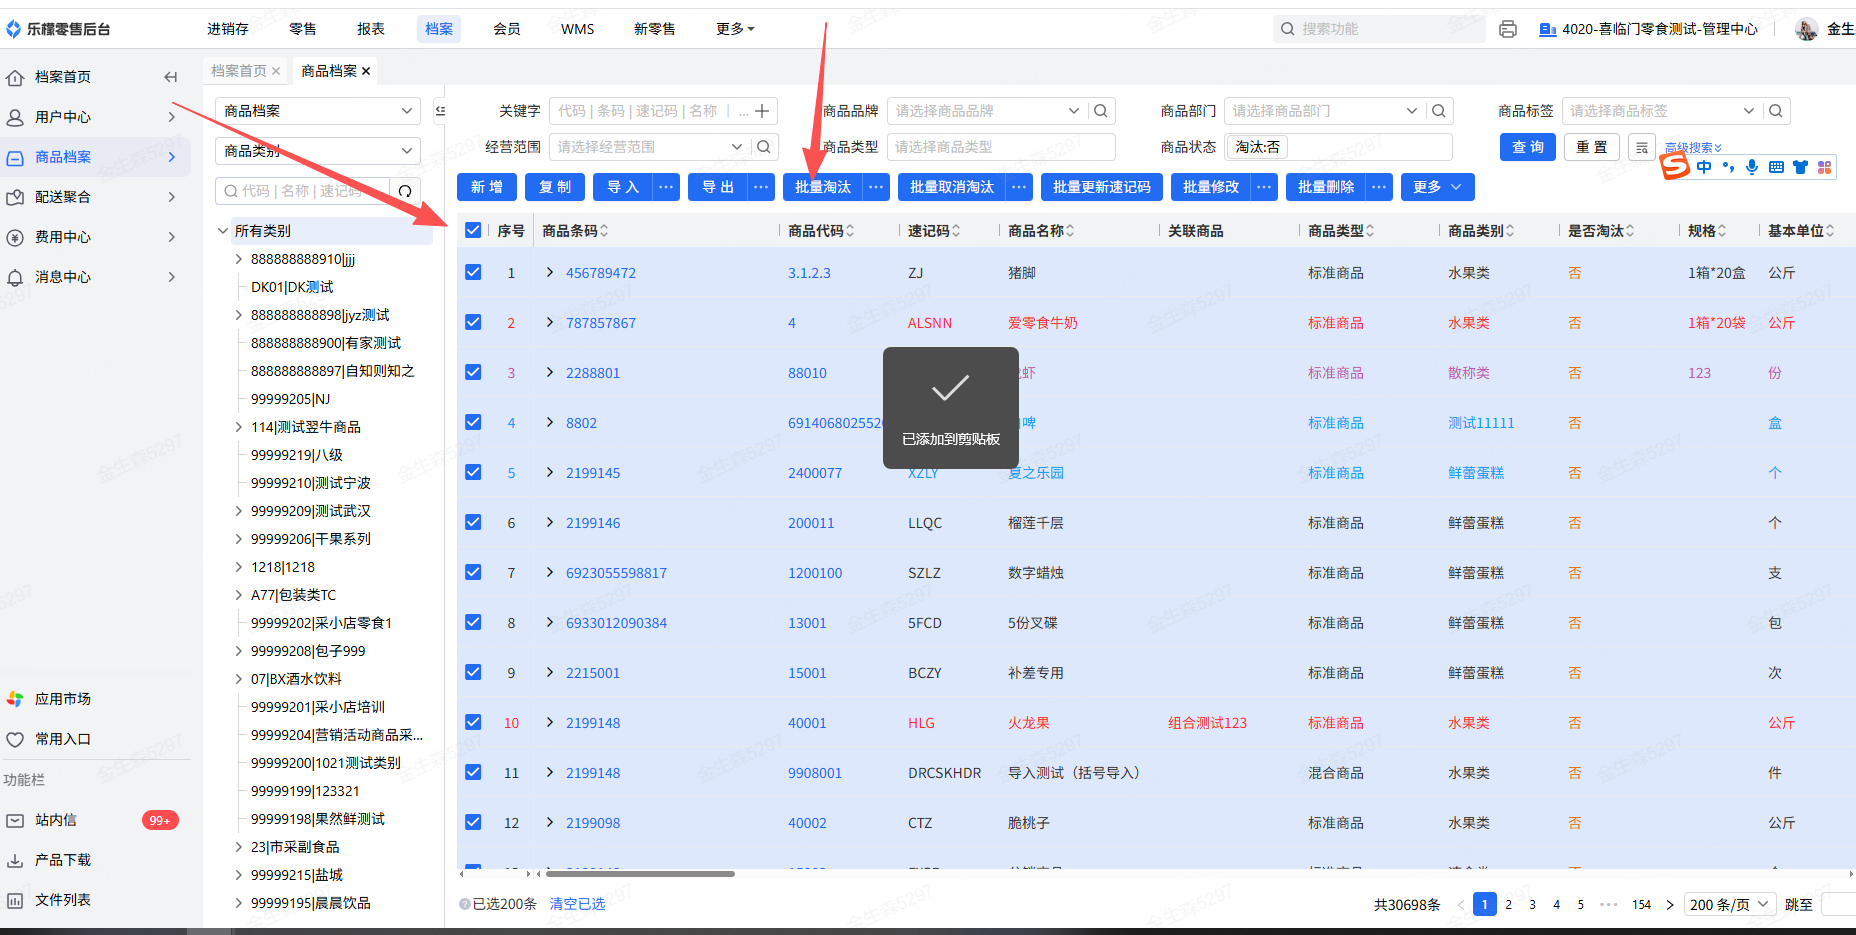
Task: Click the refresh icon beside the category search
Action: [405, 191]
